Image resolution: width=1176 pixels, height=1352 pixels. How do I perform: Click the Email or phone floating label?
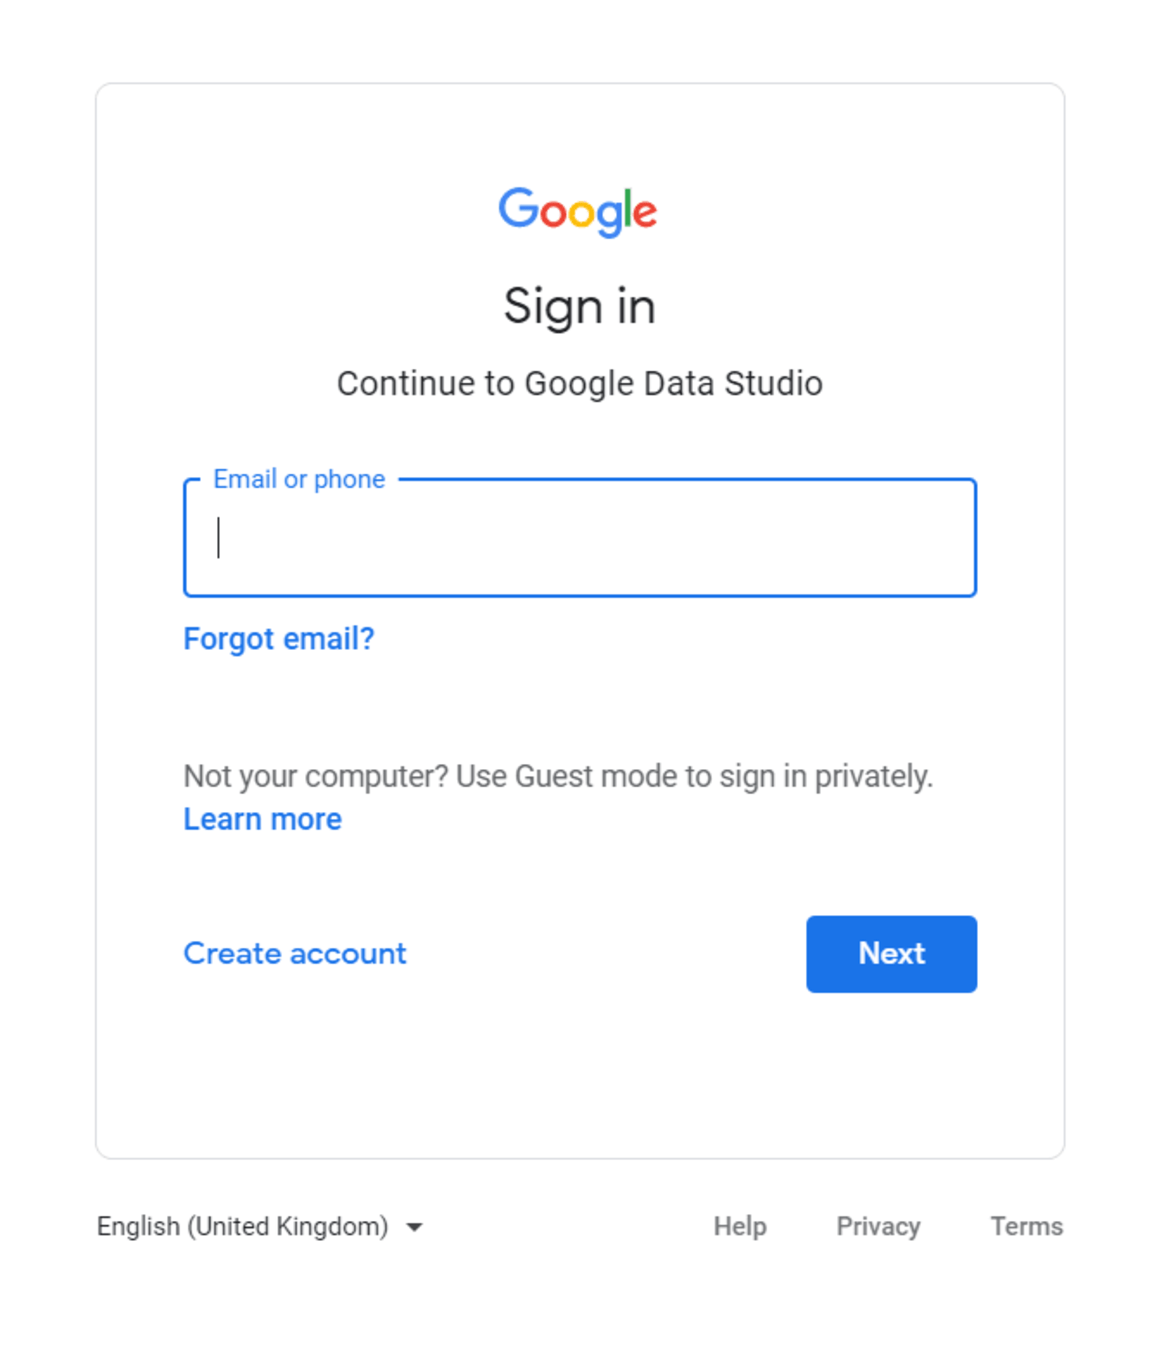pos(298,479)
